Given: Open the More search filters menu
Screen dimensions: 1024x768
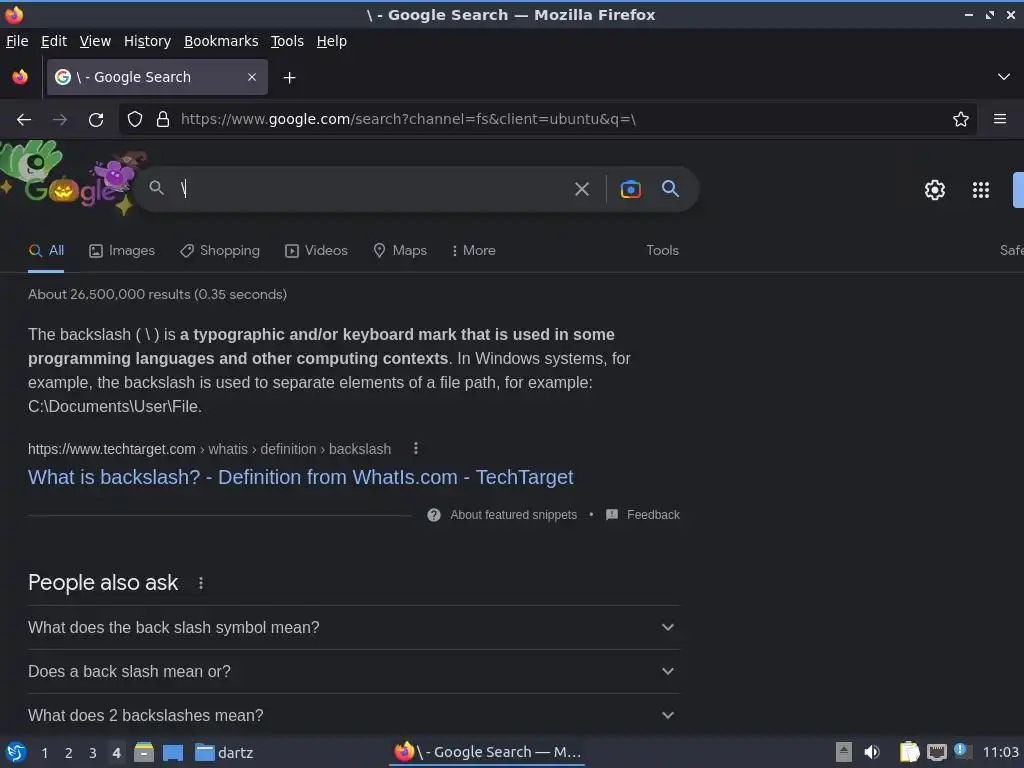Looking at the screenshot, I should click(474, 251).
